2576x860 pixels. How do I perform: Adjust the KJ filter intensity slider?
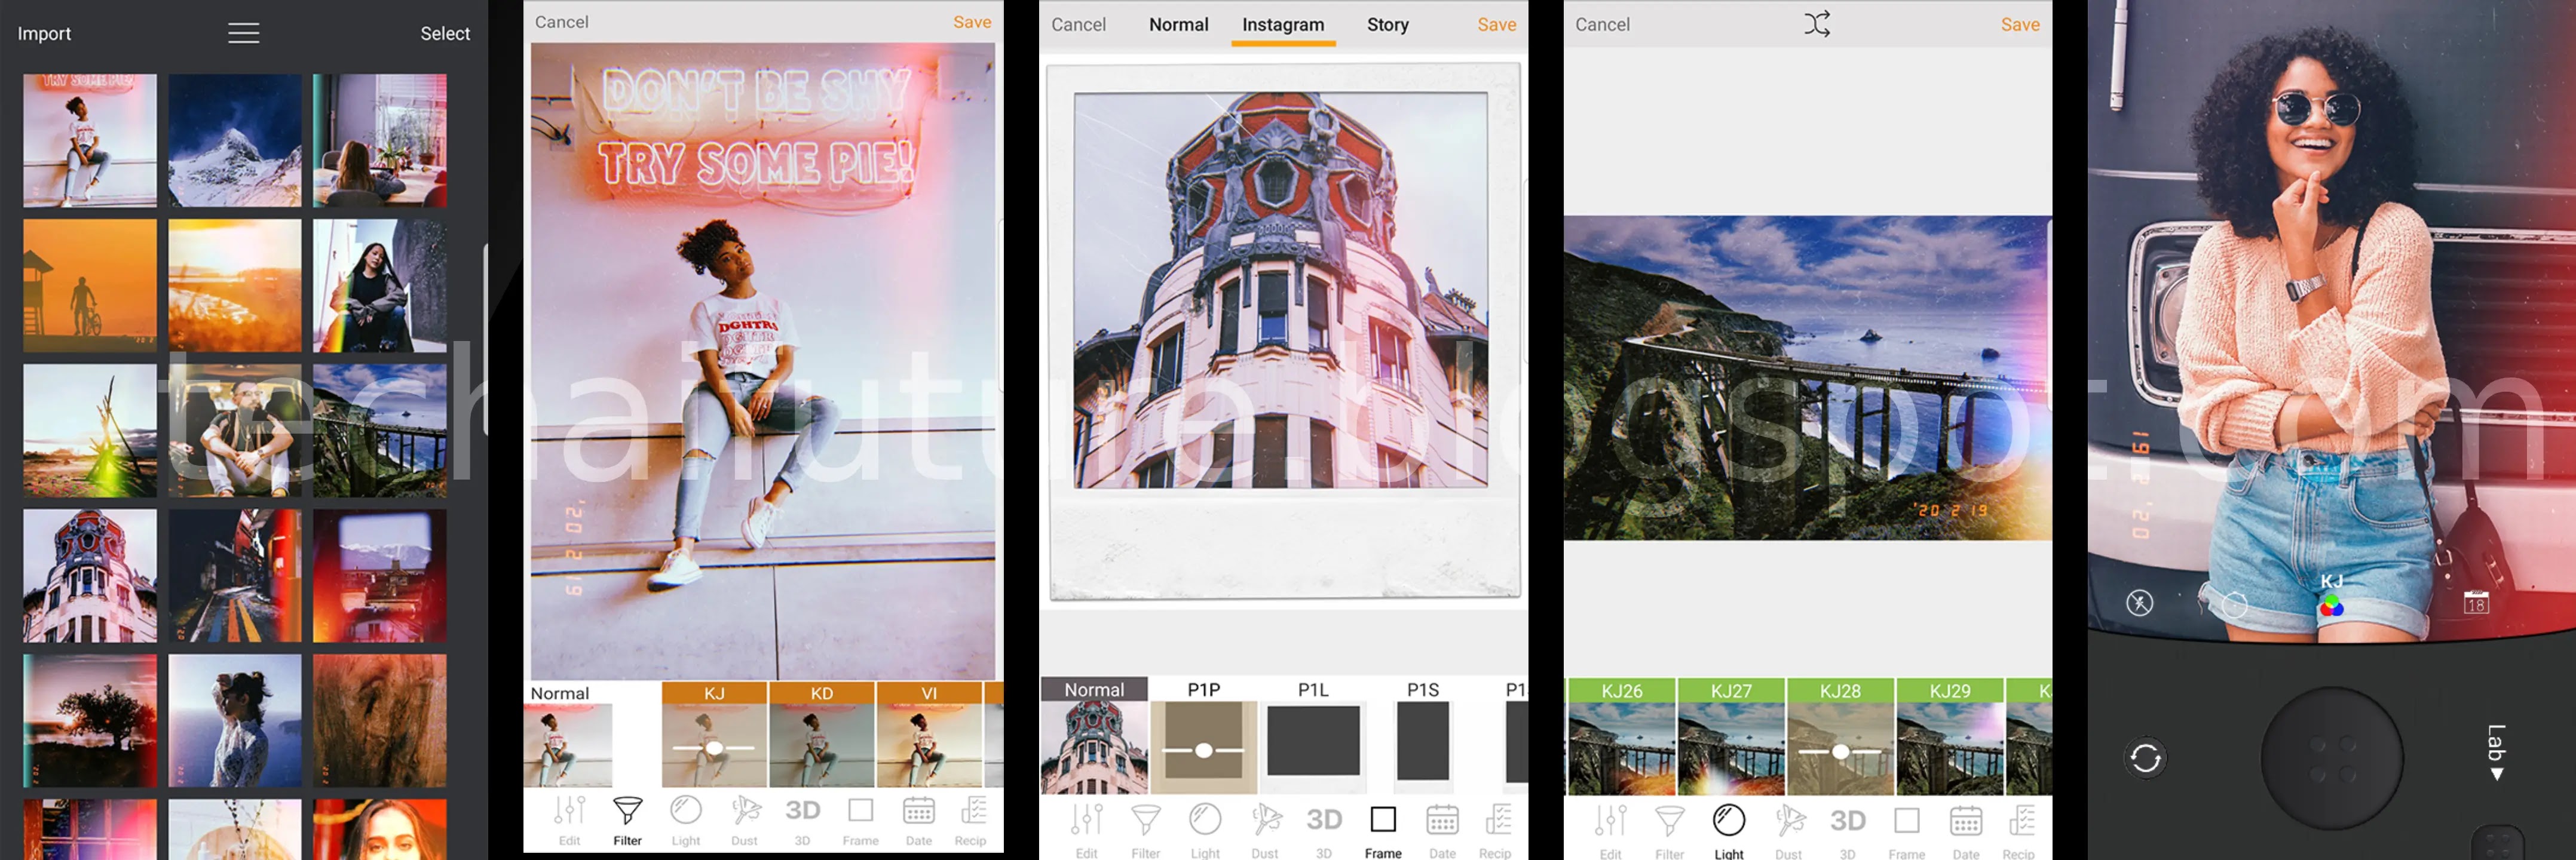[x=714, y=748]
